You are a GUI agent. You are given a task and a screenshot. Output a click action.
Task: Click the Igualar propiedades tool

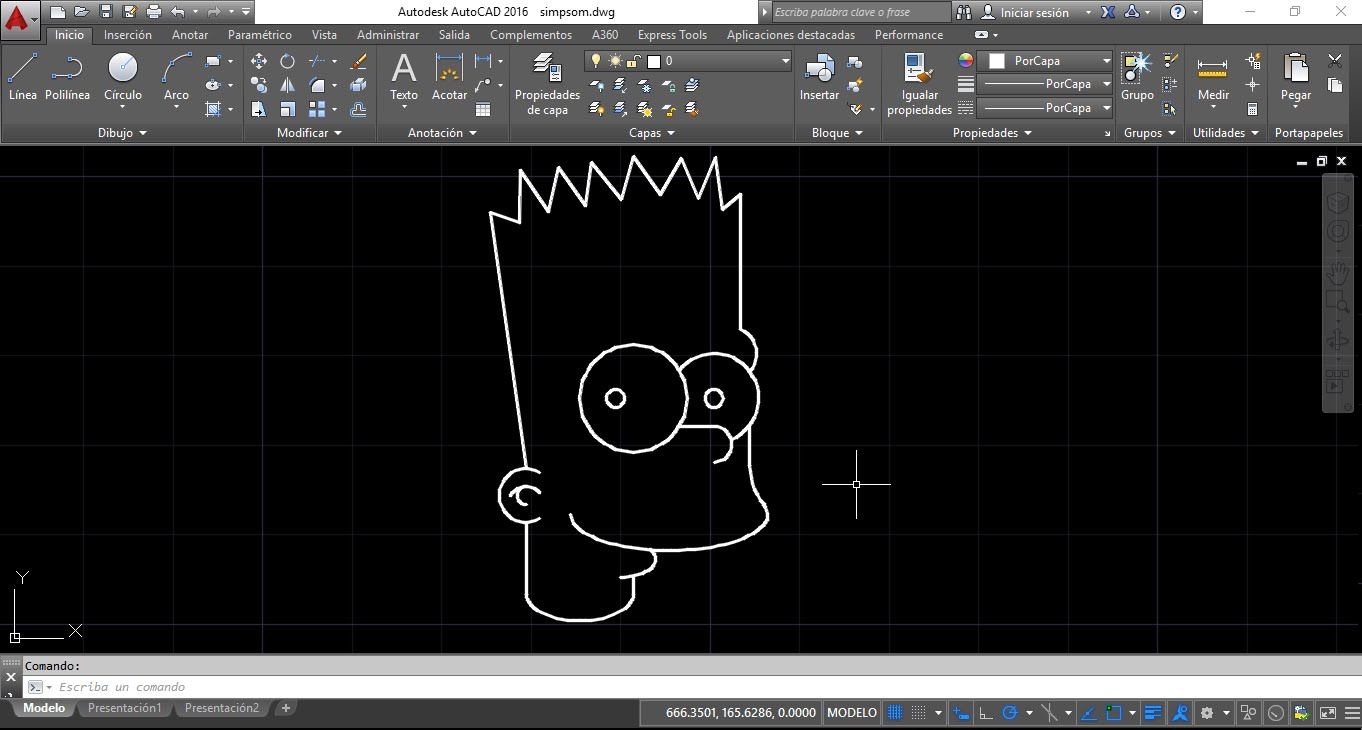point(918,84)
